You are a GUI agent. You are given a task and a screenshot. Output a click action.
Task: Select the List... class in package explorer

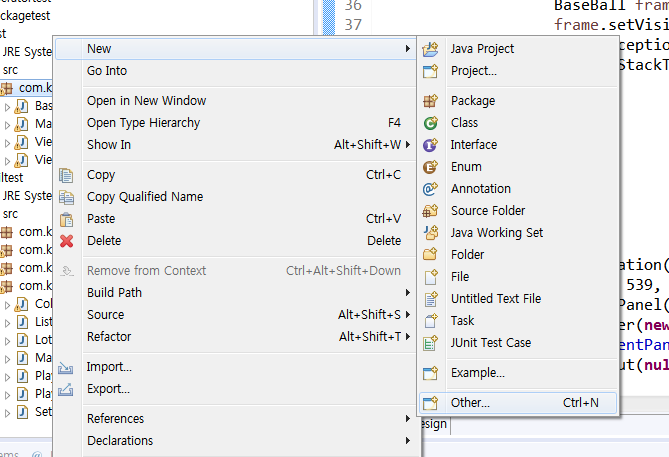tap(44, 322)
